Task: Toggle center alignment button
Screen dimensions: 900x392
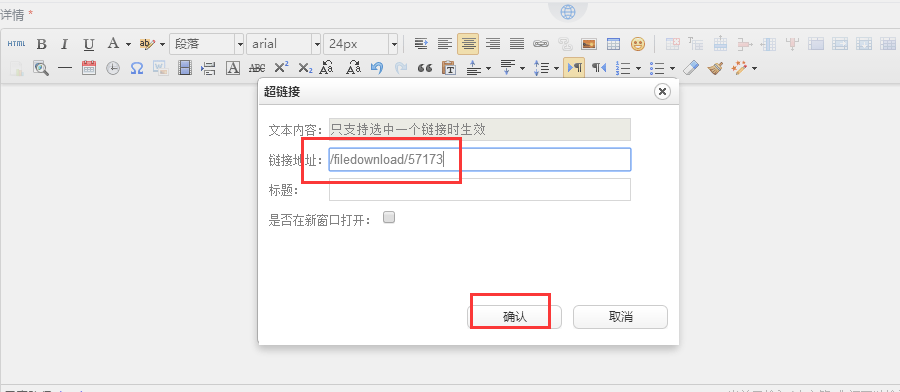Action: pyautogui.click(x=468, y=44)
